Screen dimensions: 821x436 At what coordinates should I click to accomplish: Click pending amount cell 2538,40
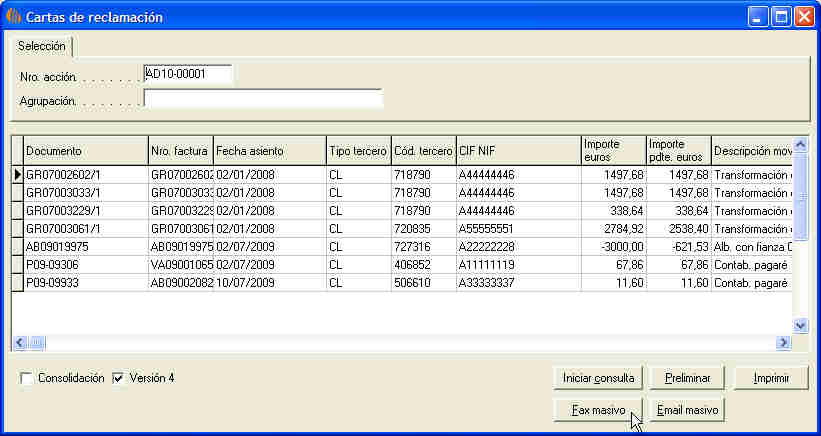[679, 229]
